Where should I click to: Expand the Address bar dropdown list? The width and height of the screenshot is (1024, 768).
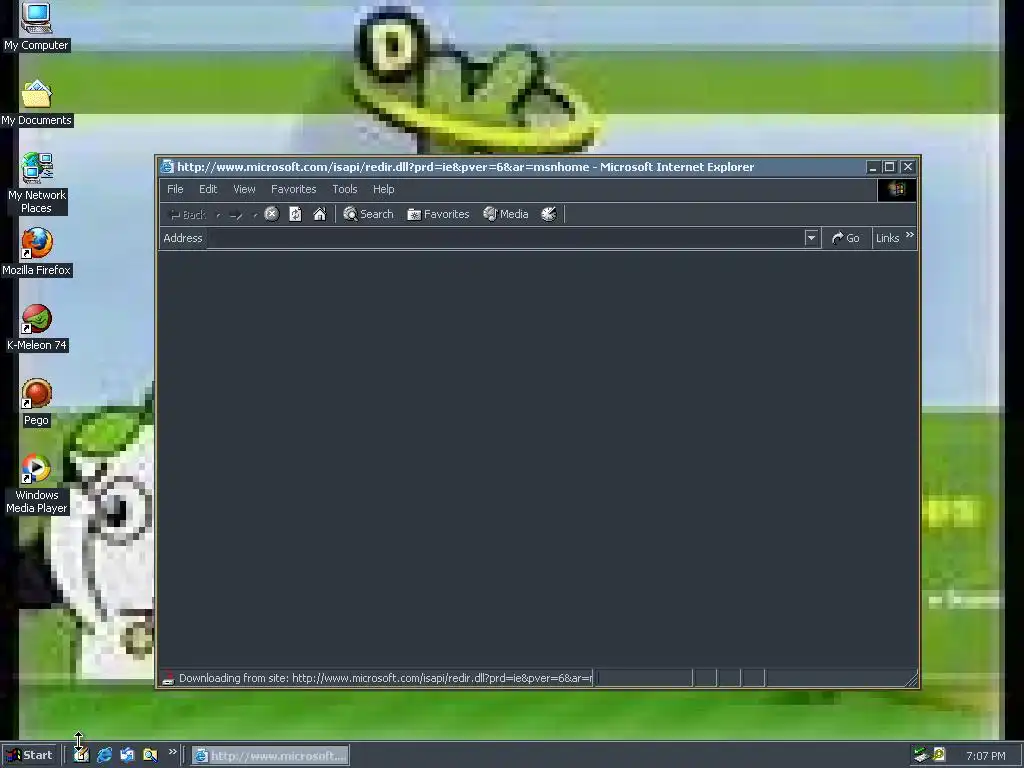pyautogui.click(x=811, y=238)
